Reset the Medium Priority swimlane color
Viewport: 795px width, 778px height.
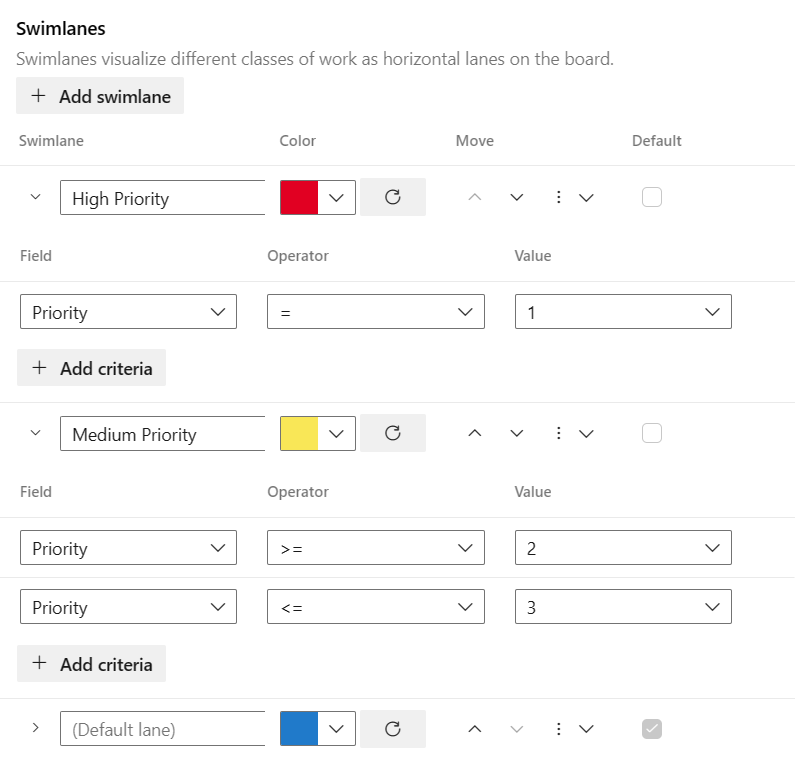pyautogui.click(x=392, y=433)
